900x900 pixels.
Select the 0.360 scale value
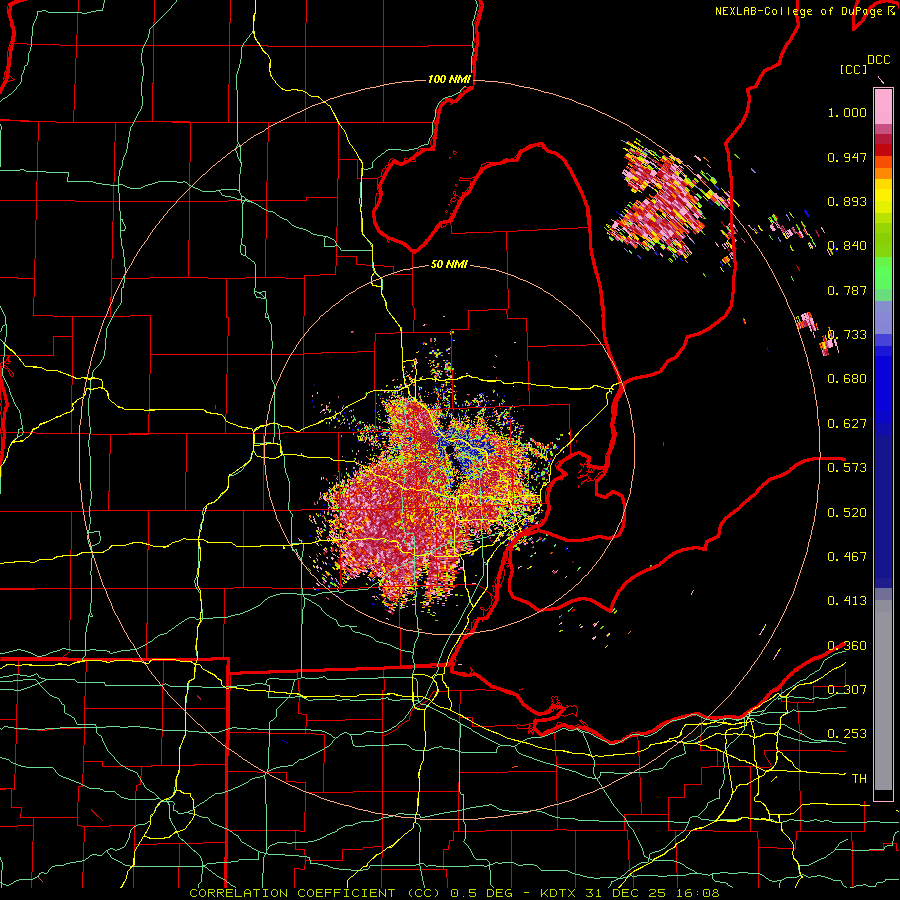click(x=847, y=645)
